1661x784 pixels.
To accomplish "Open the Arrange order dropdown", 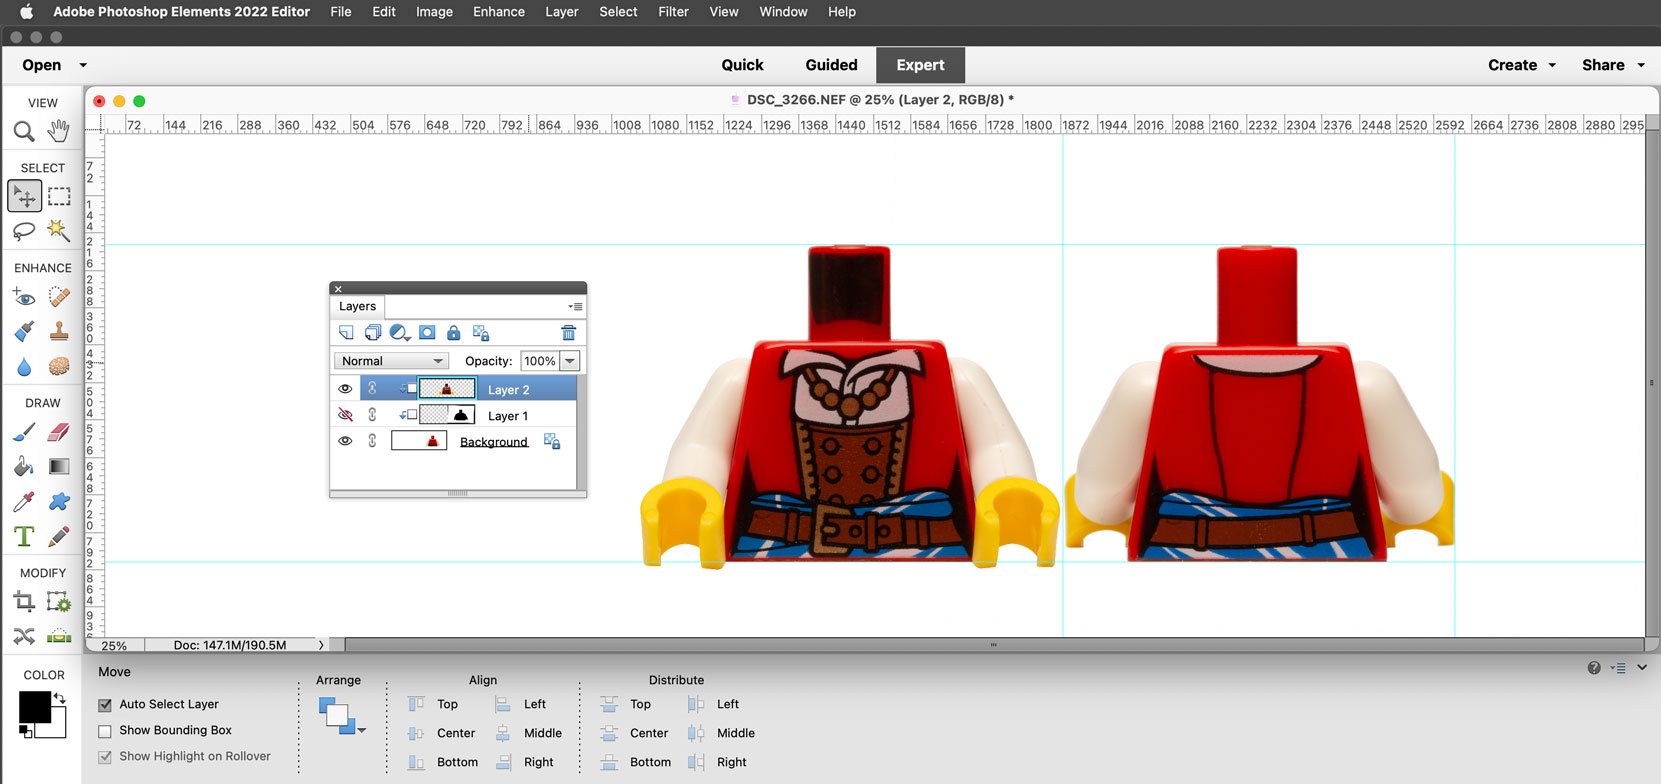I will (x=342, y=716).
